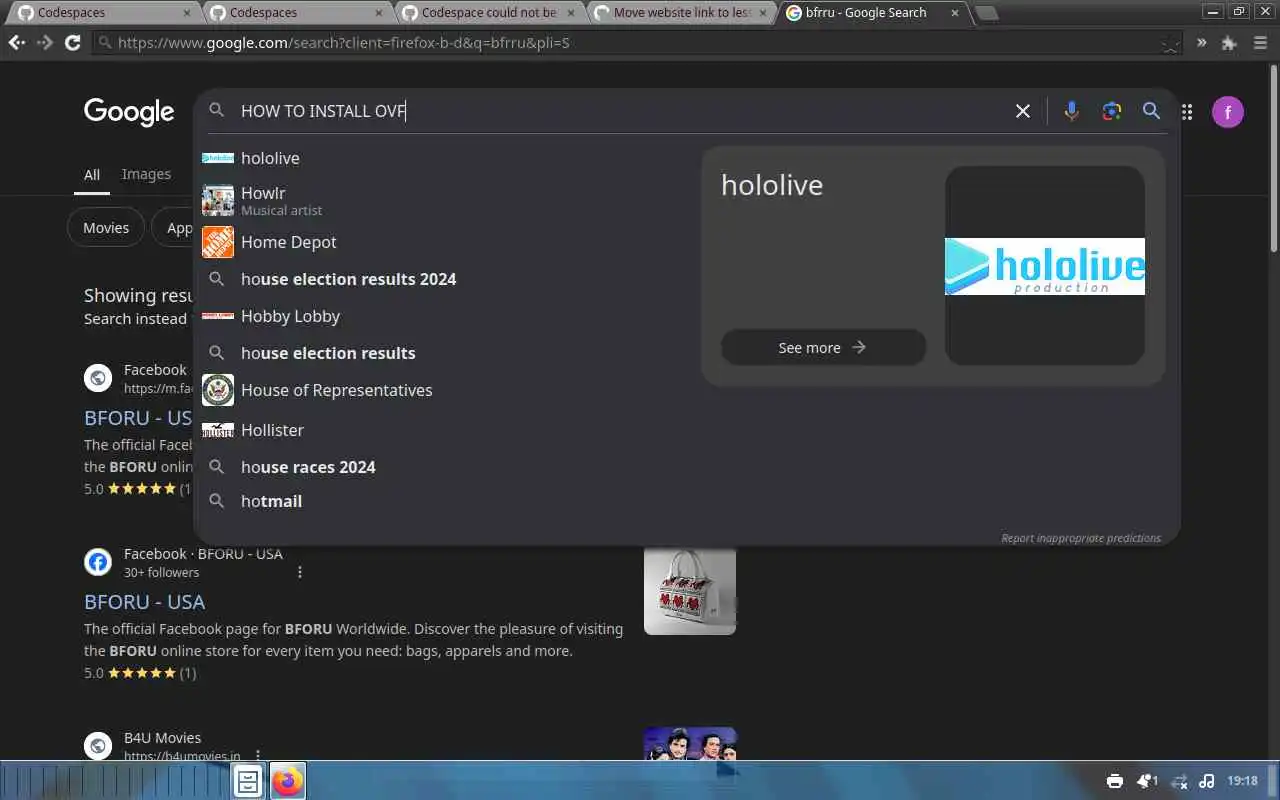Viewport: 1280px width, 800px height.
Task: Click the Firefox taskbar icon
Action: [288, 781]
